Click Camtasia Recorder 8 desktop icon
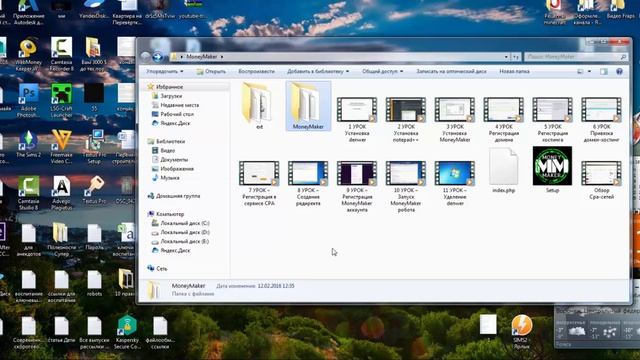The width and height of the screenshot is (640, 360). tap(61, 54)
